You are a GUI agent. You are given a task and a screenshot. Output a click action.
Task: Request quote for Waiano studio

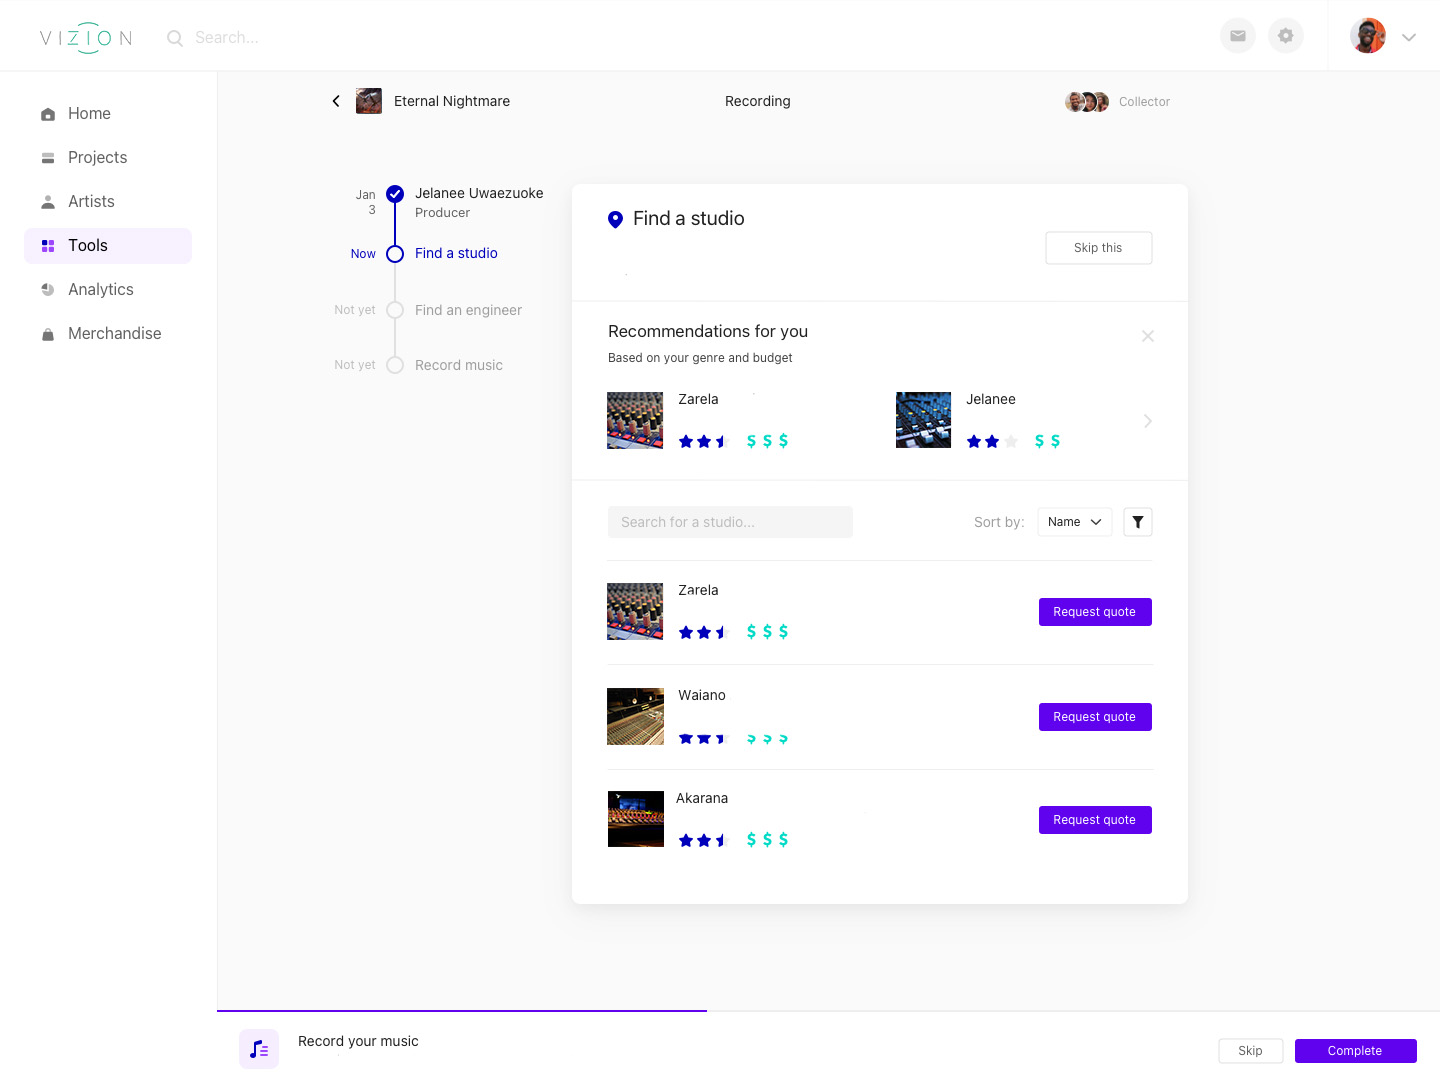[1094, 717]
